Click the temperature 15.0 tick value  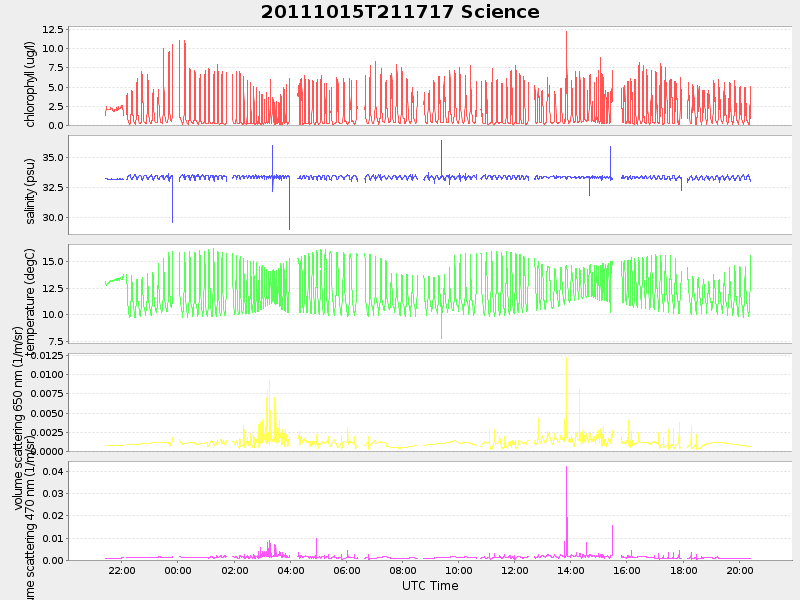(x=53, y=262)
